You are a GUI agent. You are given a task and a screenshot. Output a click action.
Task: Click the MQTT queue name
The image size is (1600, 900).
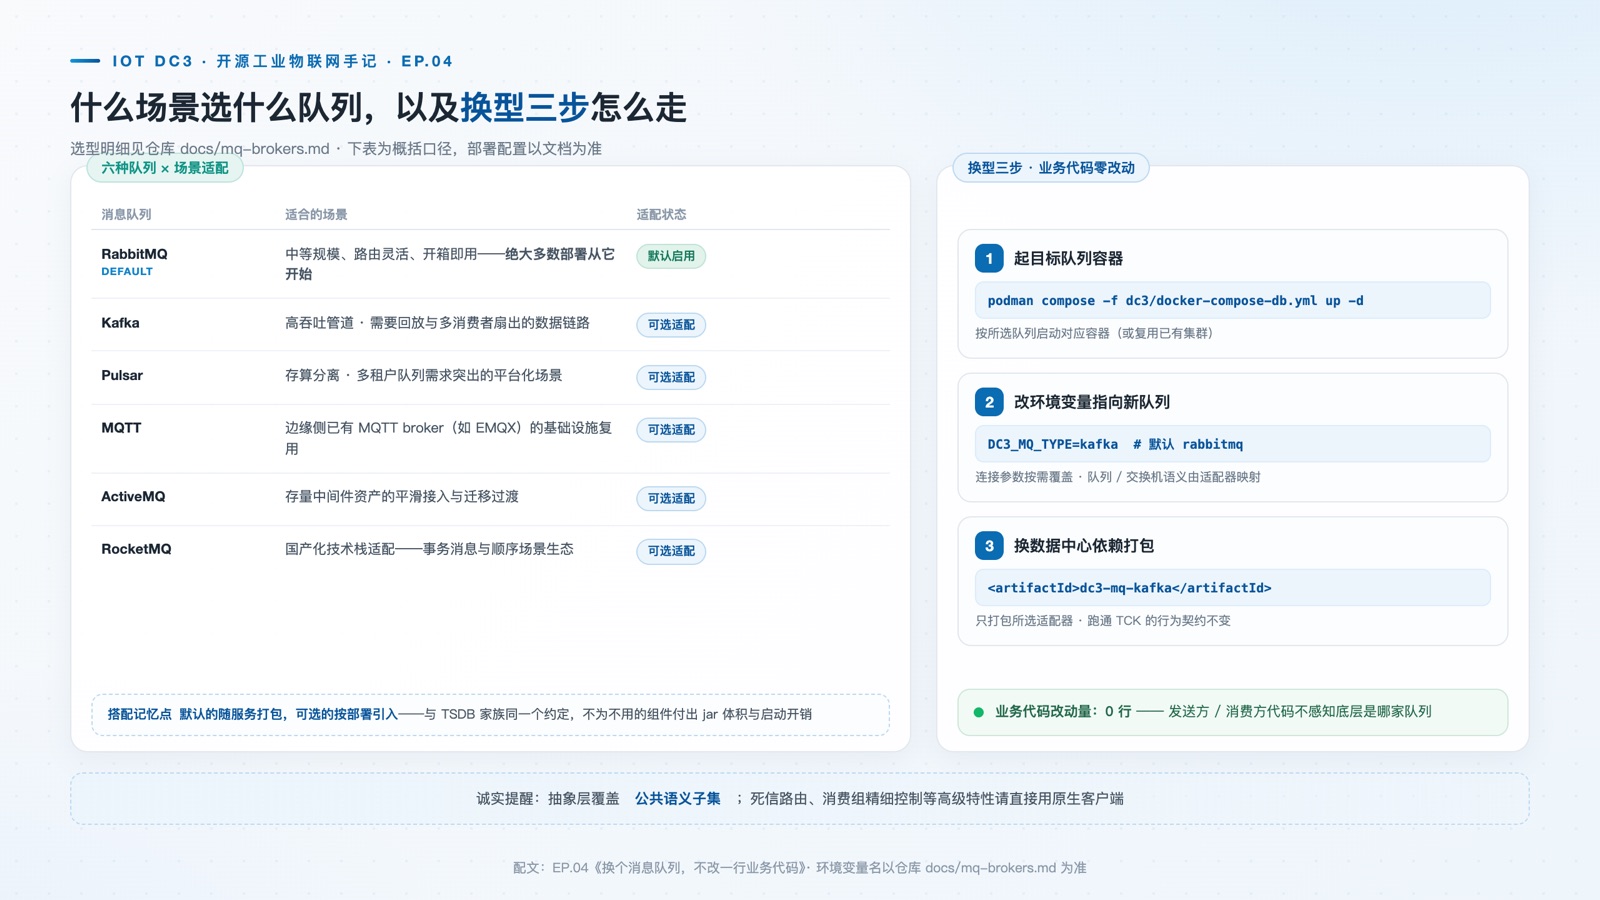(x=121, y=428)
